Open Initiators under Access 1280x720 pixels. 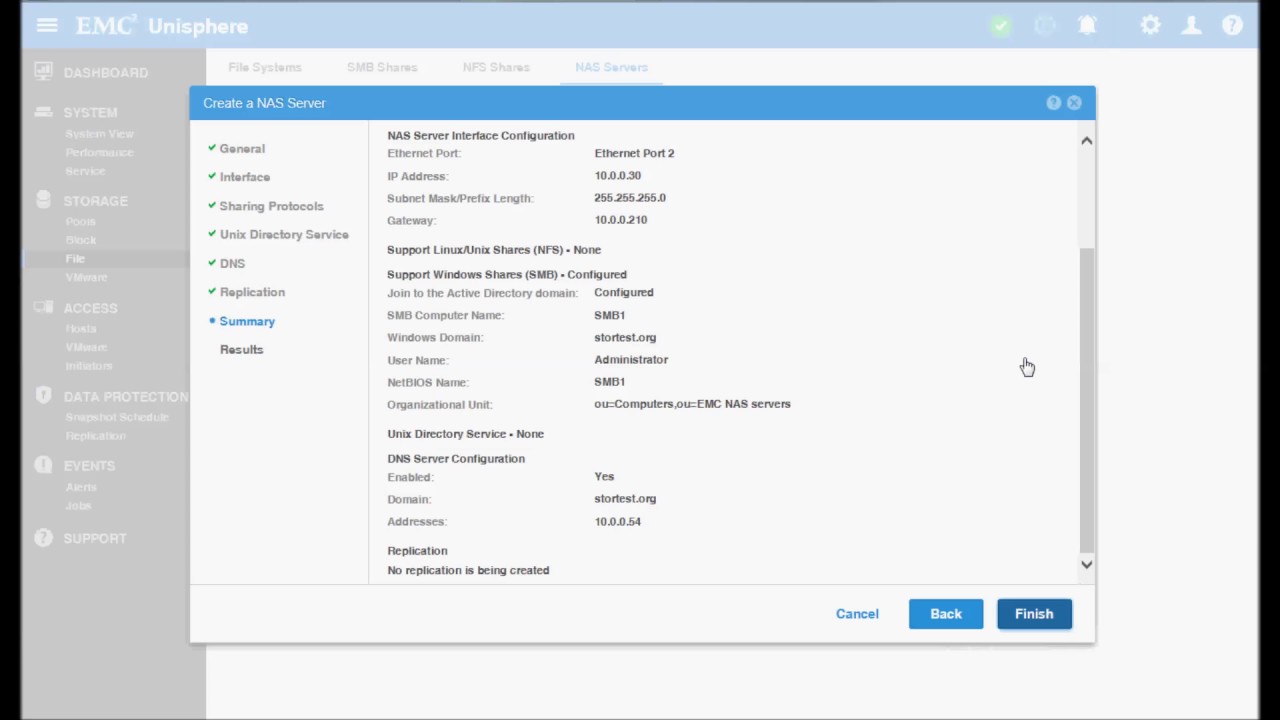click(x=89, y=366)
